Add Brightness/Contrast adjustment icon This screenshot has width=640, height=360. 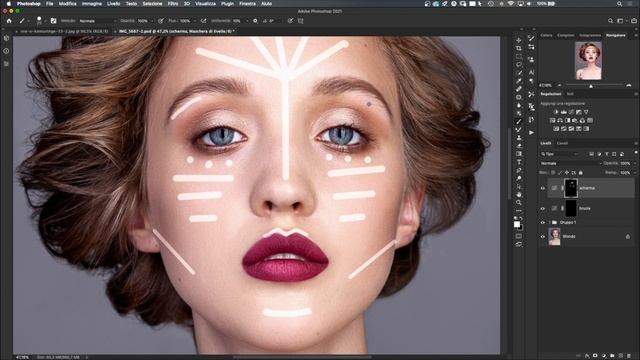tap(556, 112)
